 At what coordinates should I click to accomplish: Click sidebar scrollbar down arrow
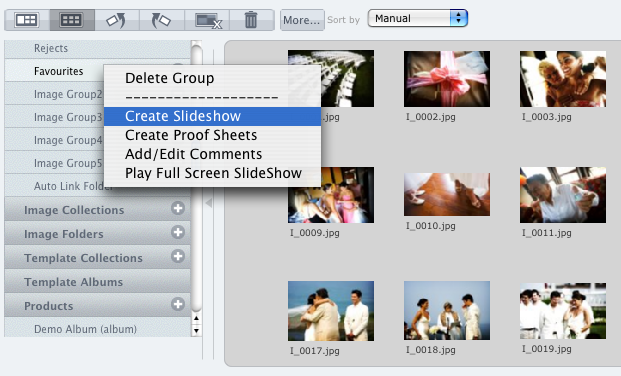[x=196, y=330]
